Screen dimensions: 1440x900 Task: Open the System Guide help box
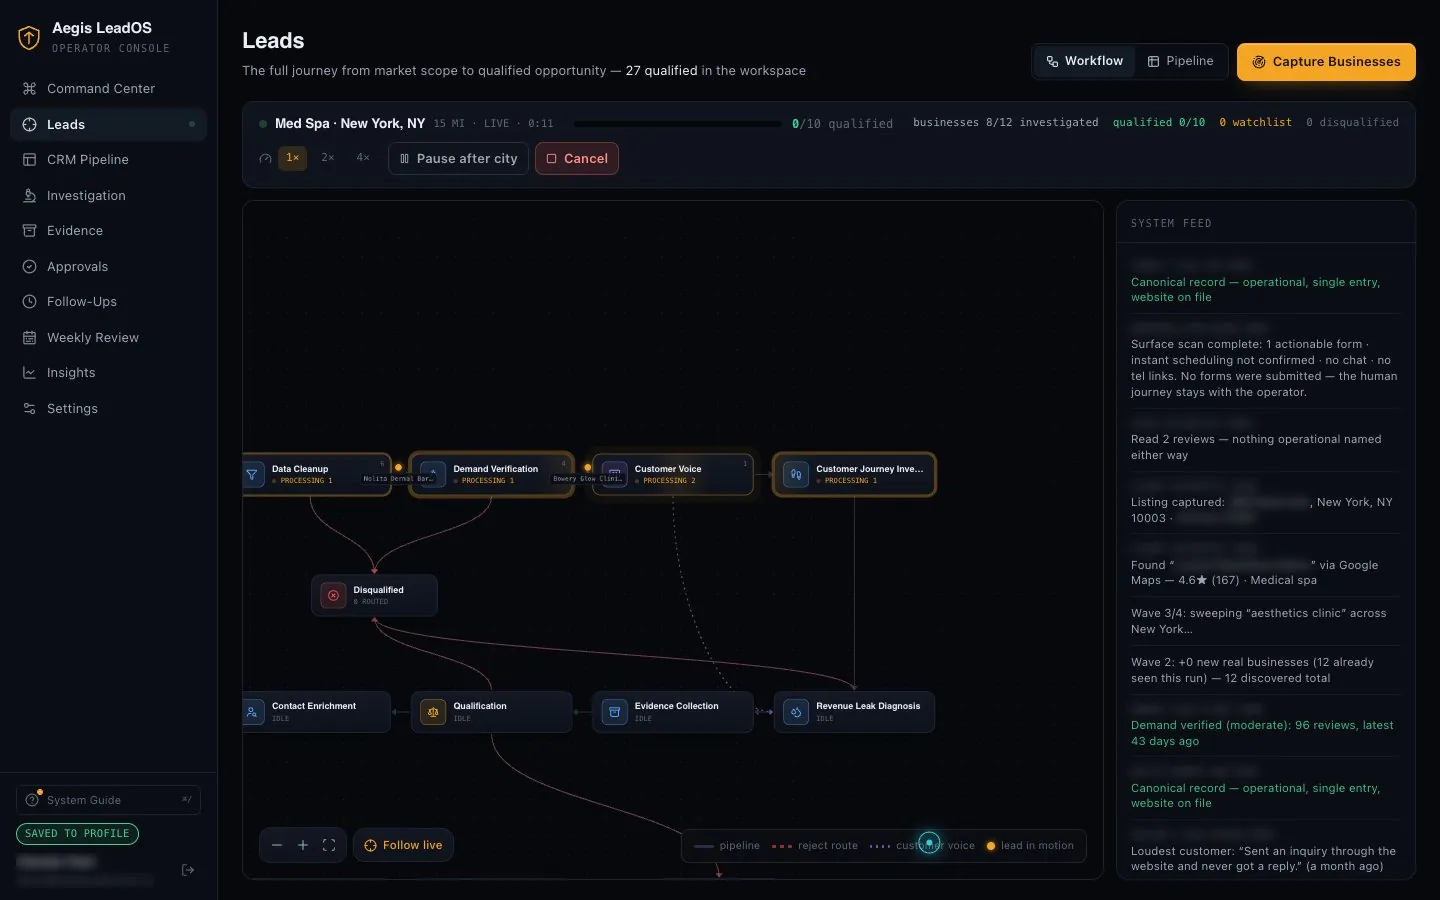point(108,800)
